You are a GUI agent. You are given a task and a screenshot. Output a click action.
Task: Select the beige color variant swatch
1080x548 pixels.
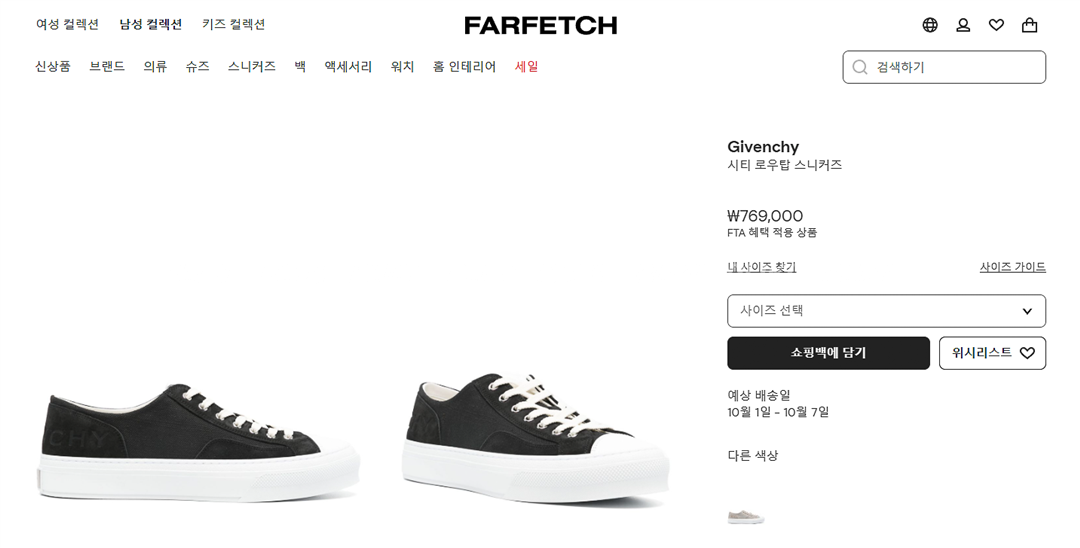(746, 516)
